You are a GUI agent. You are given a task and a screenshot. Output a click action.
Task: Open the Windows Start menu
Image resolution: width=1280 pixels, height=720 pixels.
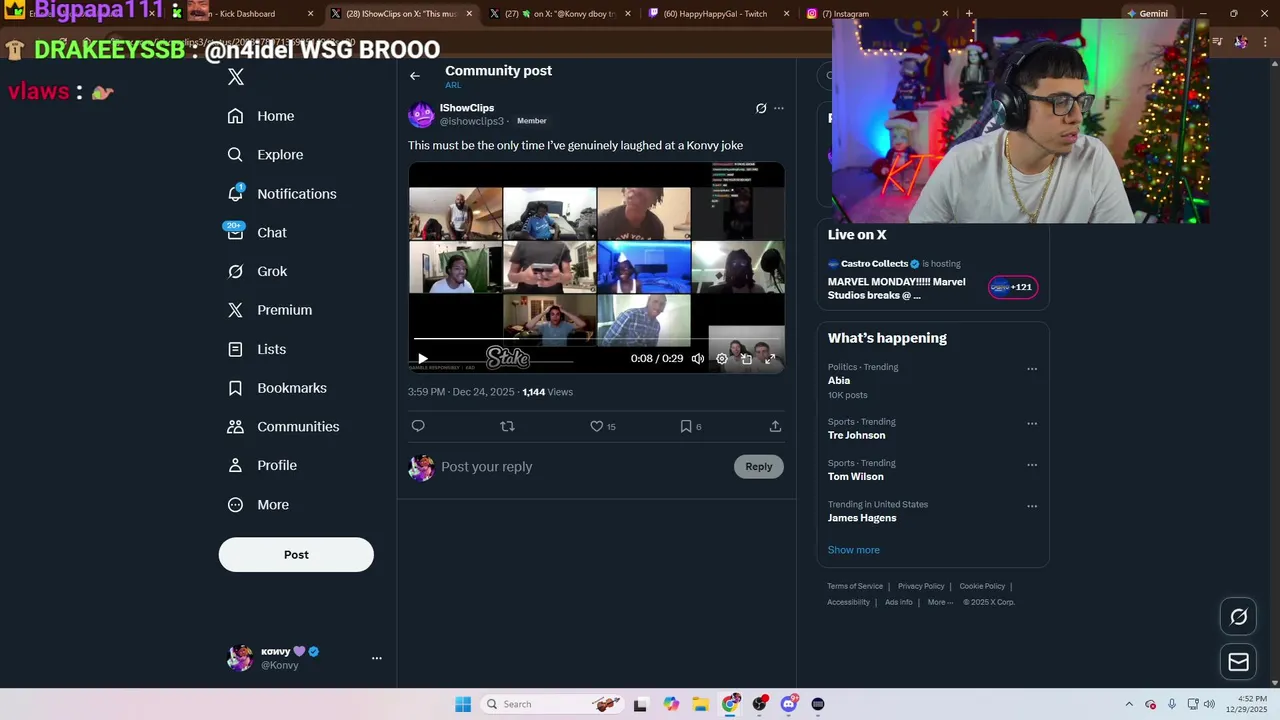click(x=463, y=704)
